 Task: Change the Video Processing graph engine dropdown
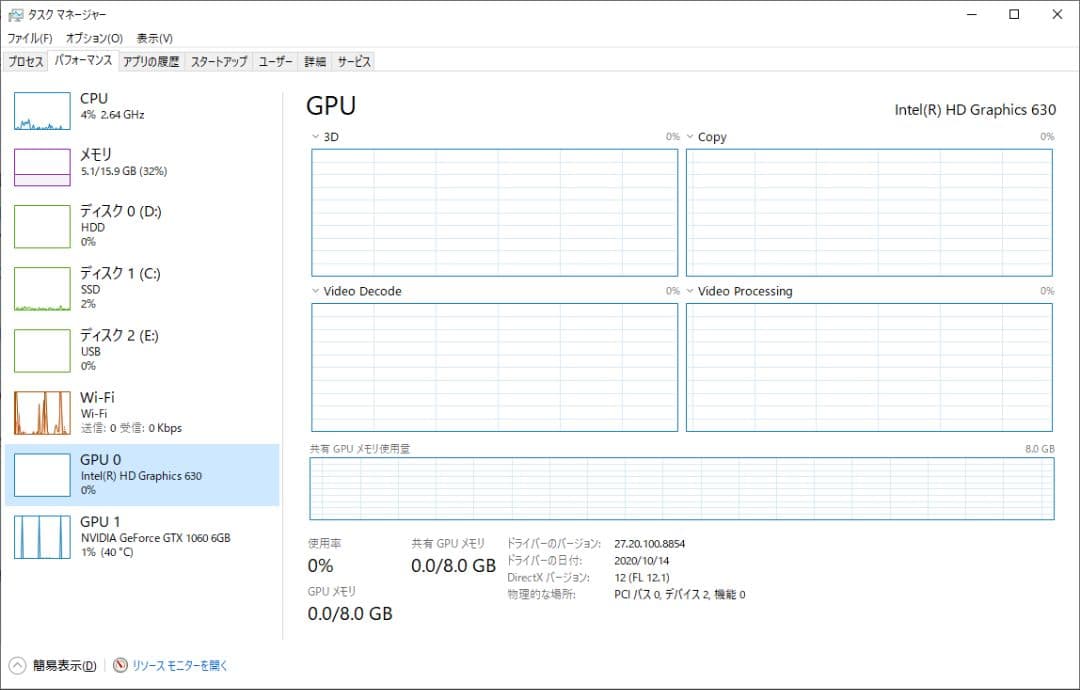(x=690, y=292)
